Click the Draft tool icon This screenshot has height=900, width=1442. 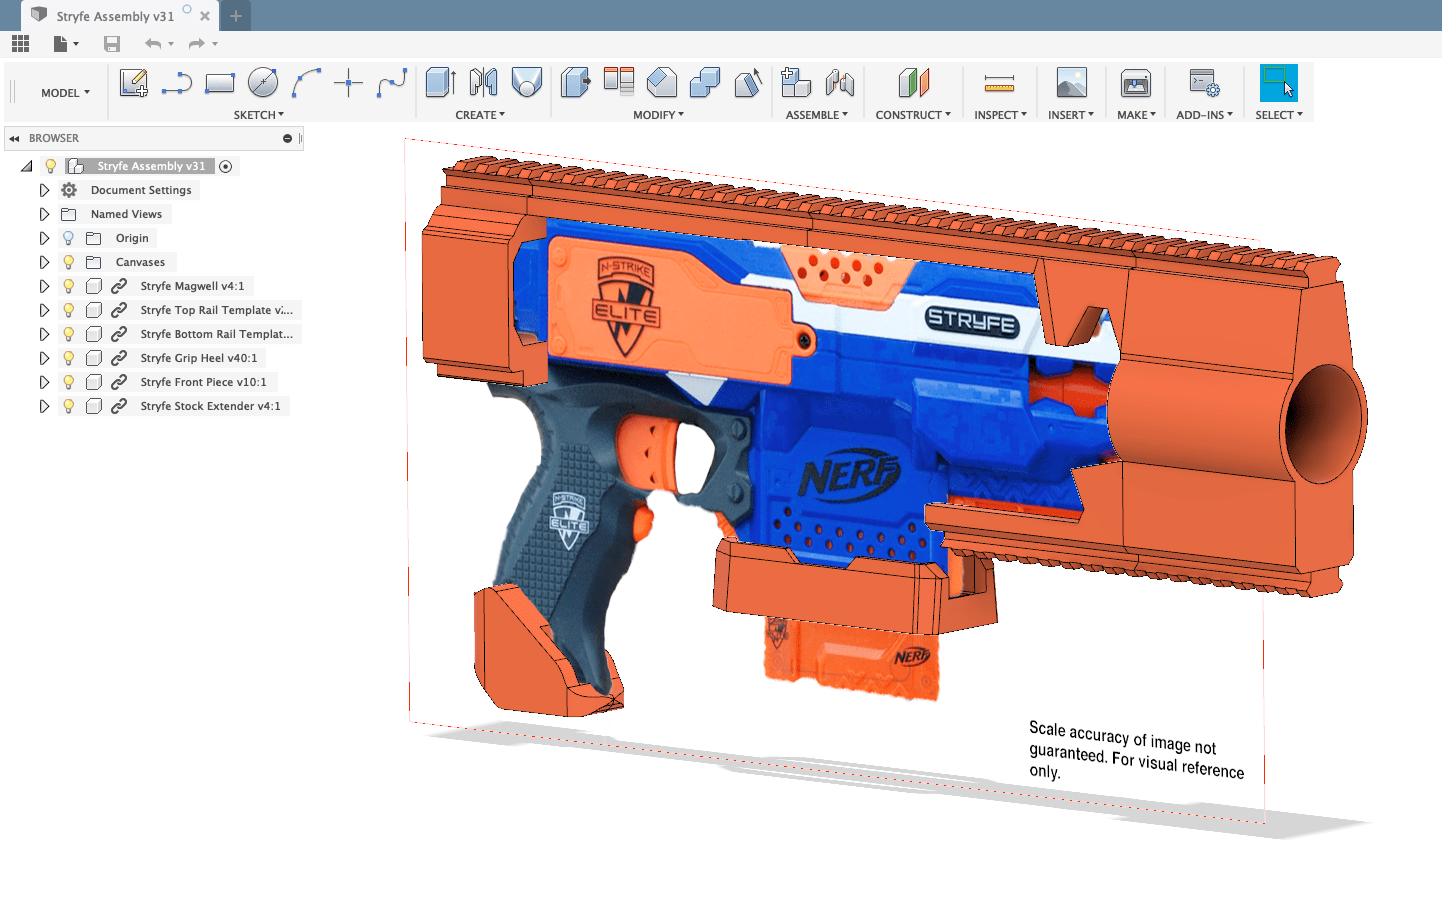[748, 83]
